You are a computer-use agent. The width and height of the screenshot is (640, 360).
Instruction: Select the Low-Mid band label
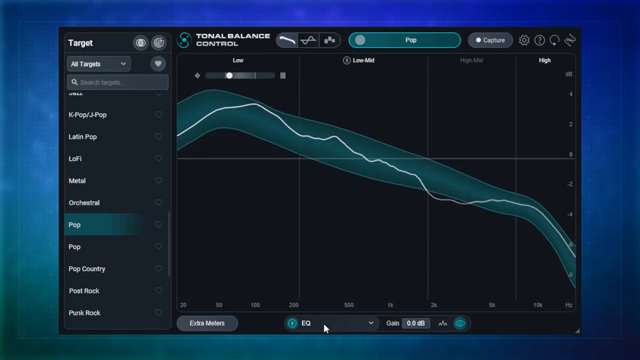tap(364, 60)
